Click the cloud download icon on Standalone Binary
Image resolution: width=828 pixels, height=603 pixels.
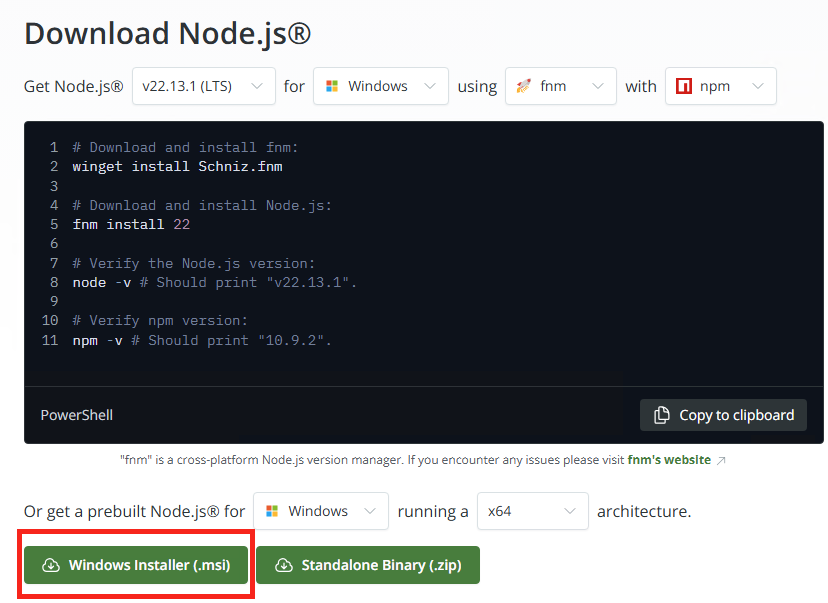[284, 565]
